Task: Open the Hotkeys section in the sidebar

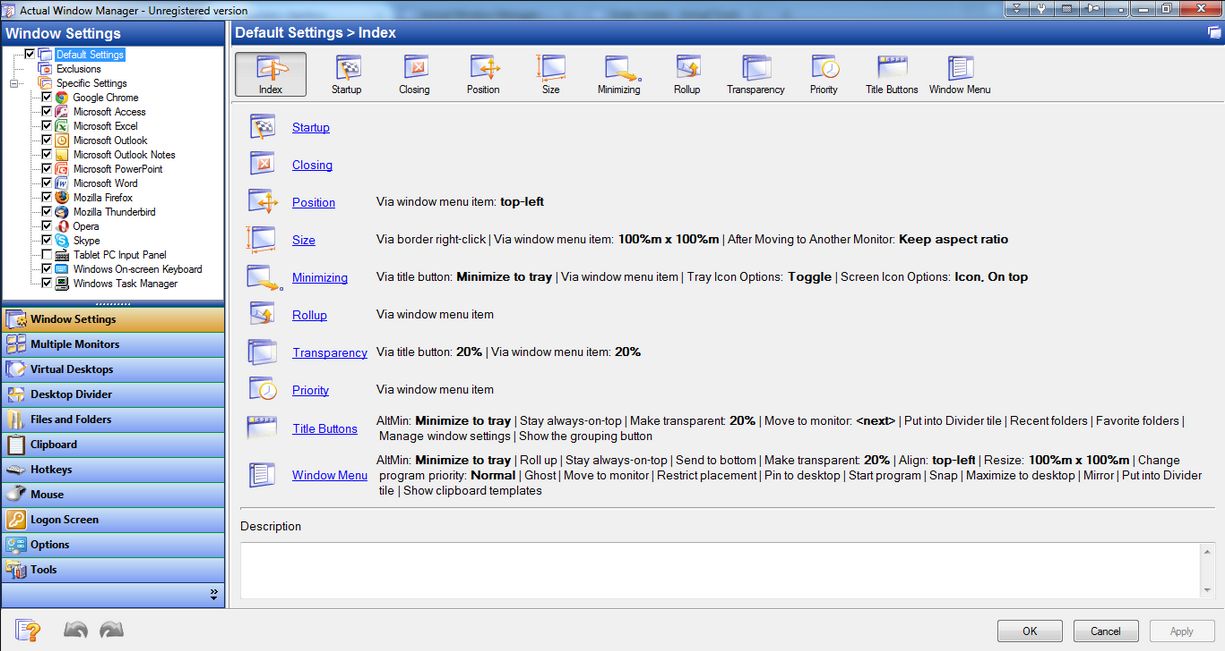Action: (113, 469)
